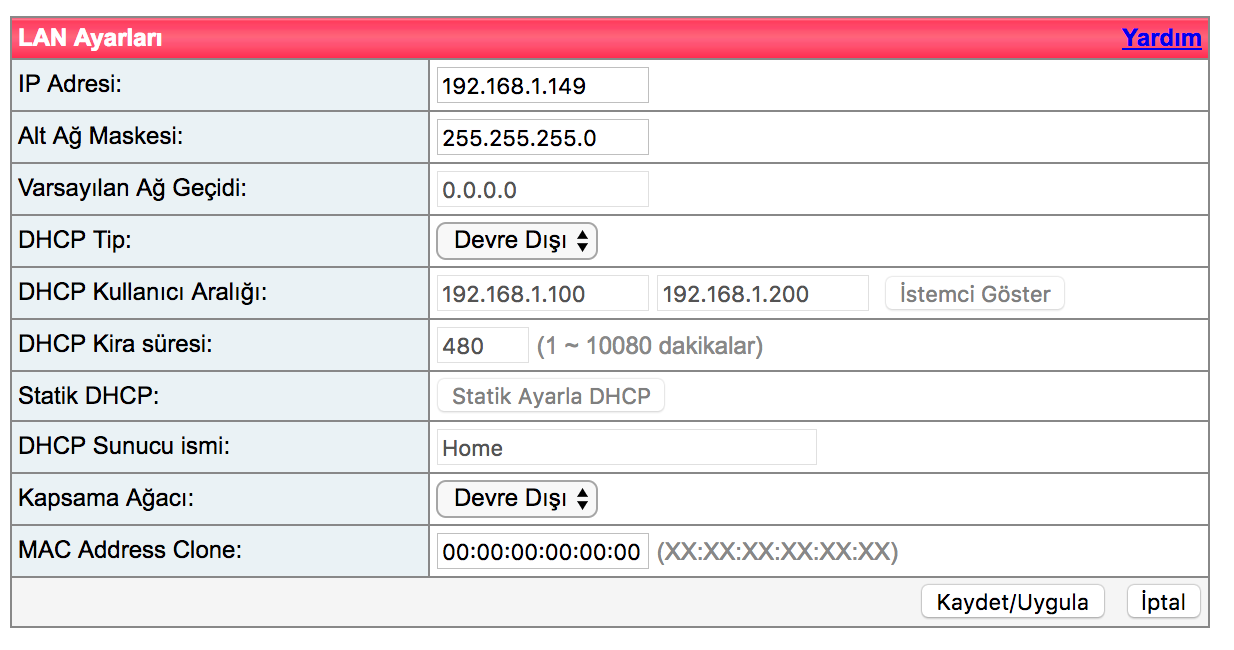1234x650 pixels.
Task: Select the DHCP Sunucu ismi field
Action: click(x=626, y=448)
